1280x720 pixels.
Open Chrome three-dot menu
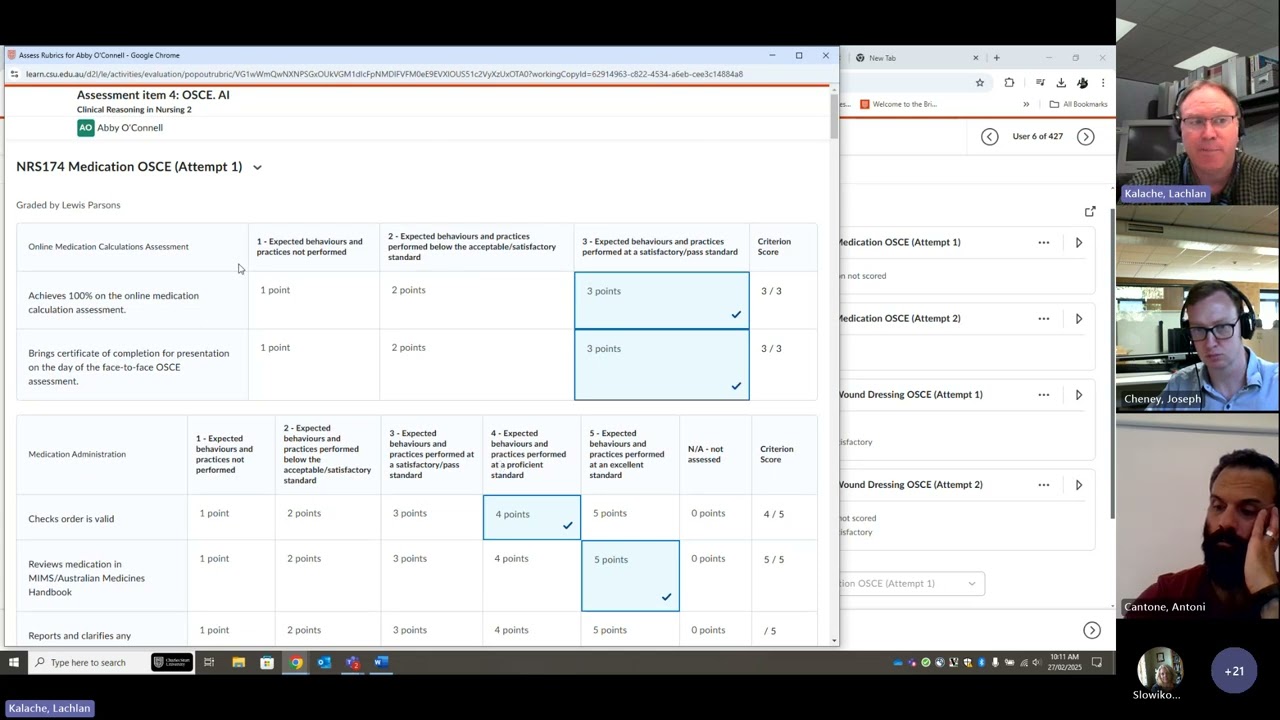point(1103,83)
